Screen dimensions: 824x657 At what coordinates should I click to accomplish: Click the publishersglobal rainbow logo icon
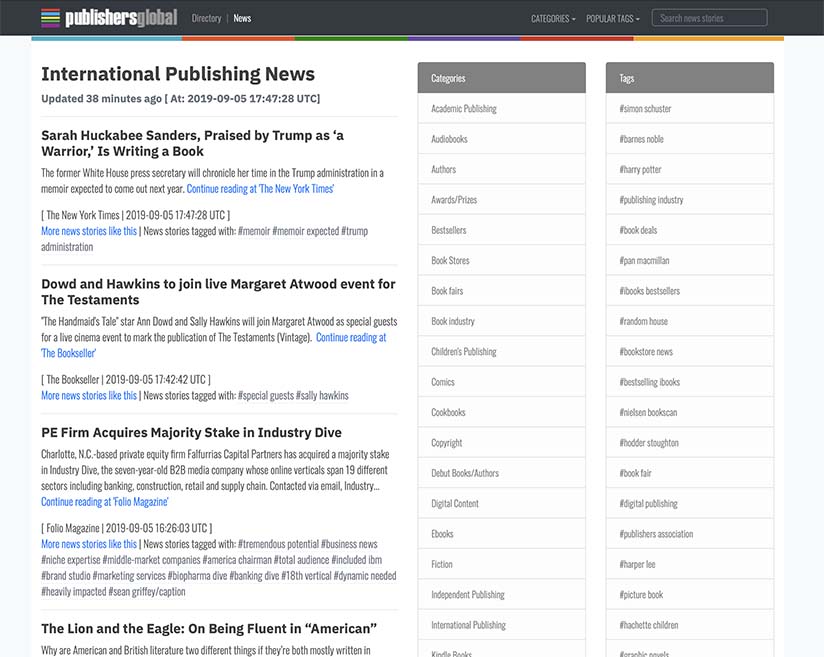point(50,18)
